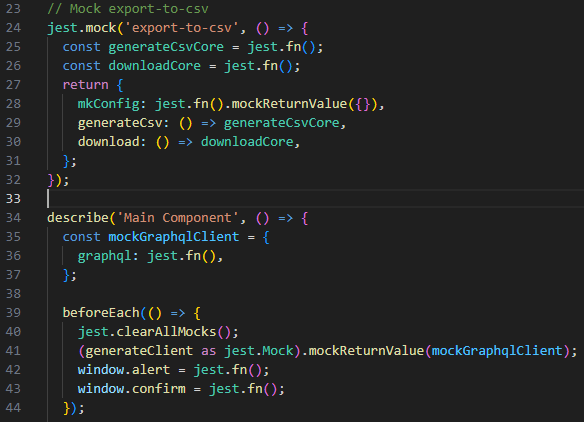Viewport: 584px width, 422px height.
Task: Click mockReturnValue on the mkConfig line
Action: pos(289,104)
